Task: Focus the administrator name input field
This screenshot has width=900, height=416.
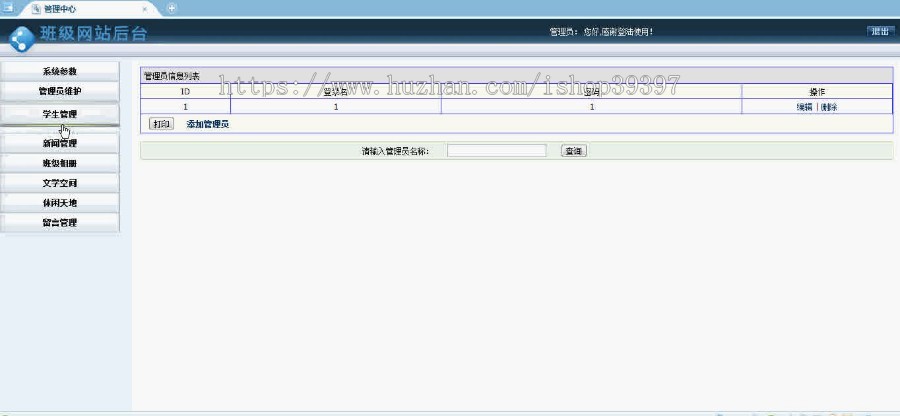Action: pyautogui.click(x=496, y=150)
